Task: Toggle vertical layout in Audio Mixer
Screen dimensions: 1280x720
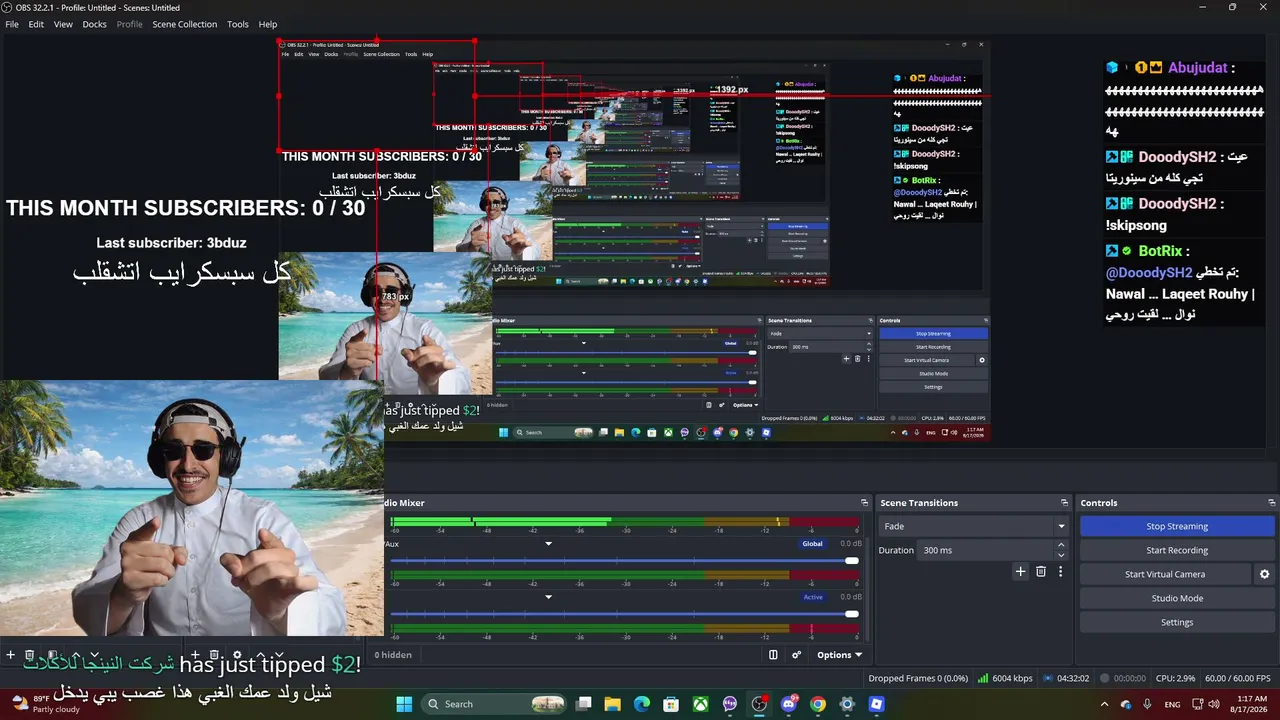Action: (x=773, y=655)
